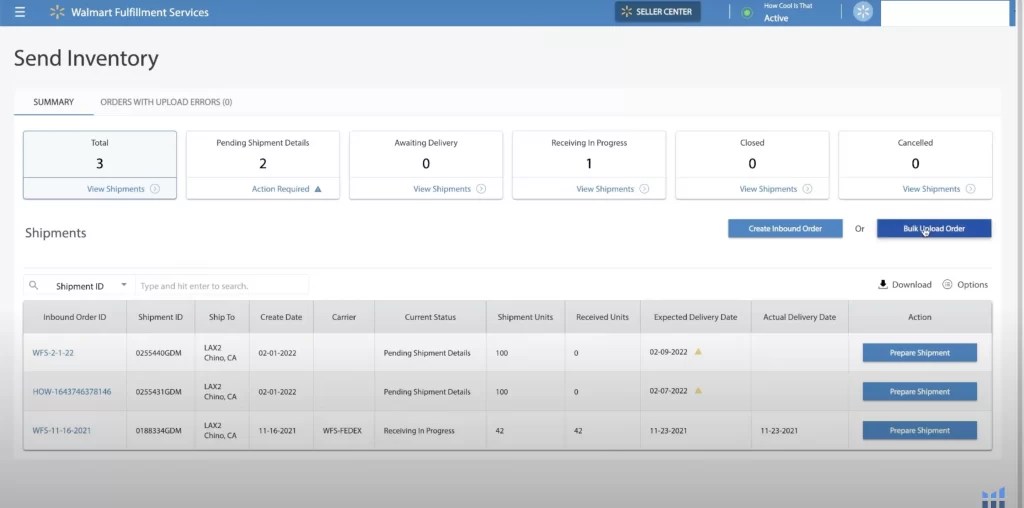Click arrow icon in Receiving In Progress card
The image size is (1024, 508).
645,189
